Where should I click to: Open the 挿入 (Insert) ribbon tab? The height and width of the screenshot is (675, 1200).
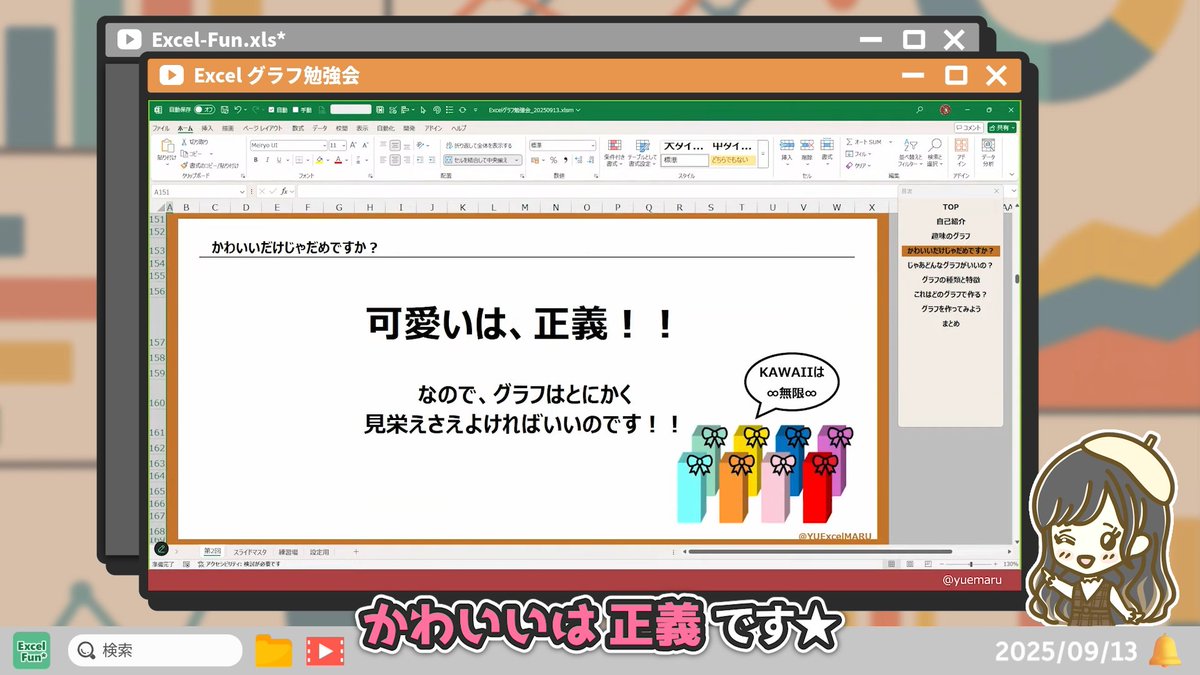(x=207, y=128)
